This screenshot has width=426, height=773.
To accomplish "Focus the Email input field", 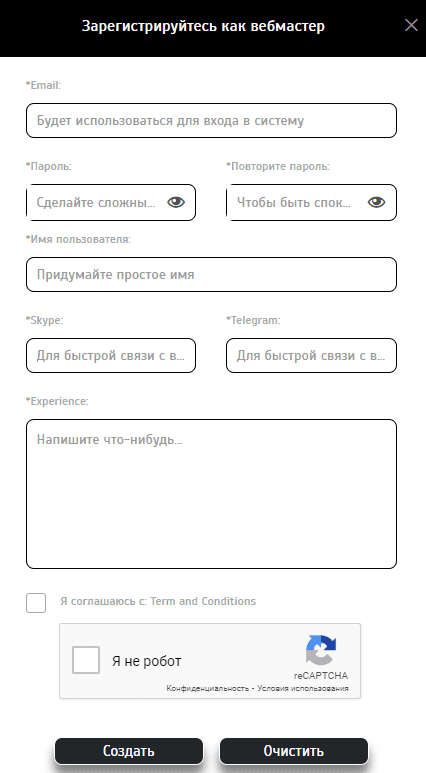I will (212, 120).
